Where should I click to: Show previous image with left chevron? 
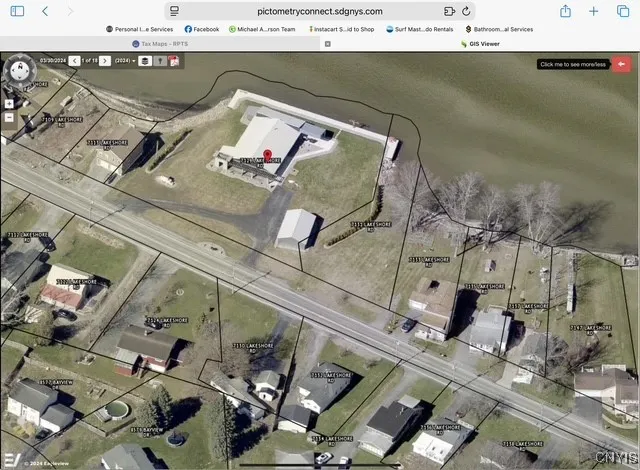(75, 61)
